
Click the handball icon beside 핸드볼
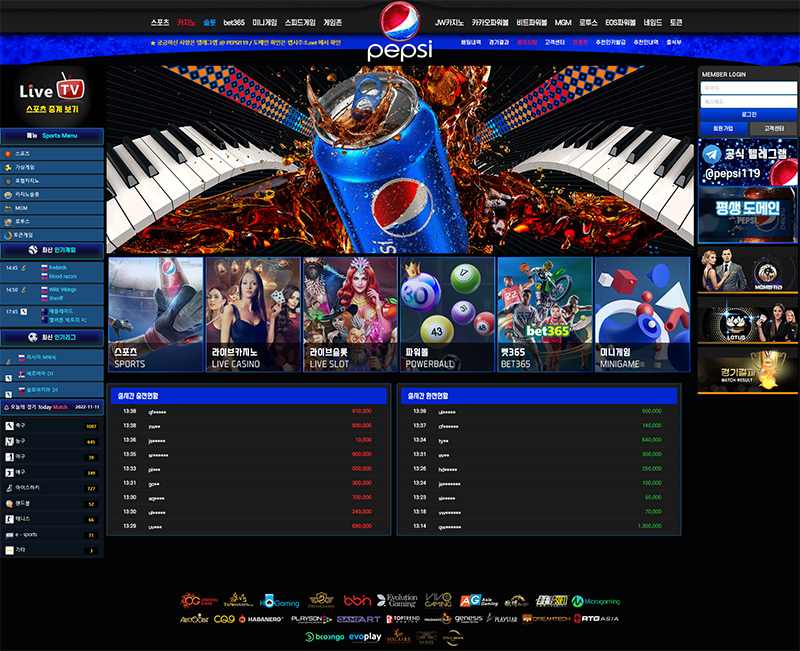pos(9,504)
